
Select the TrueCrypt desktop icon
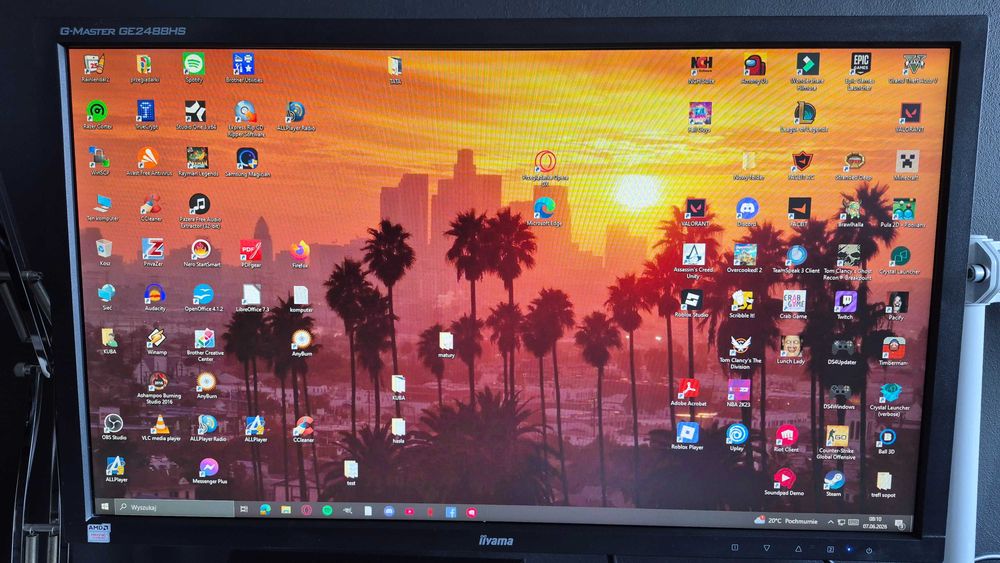click(146, 115)
